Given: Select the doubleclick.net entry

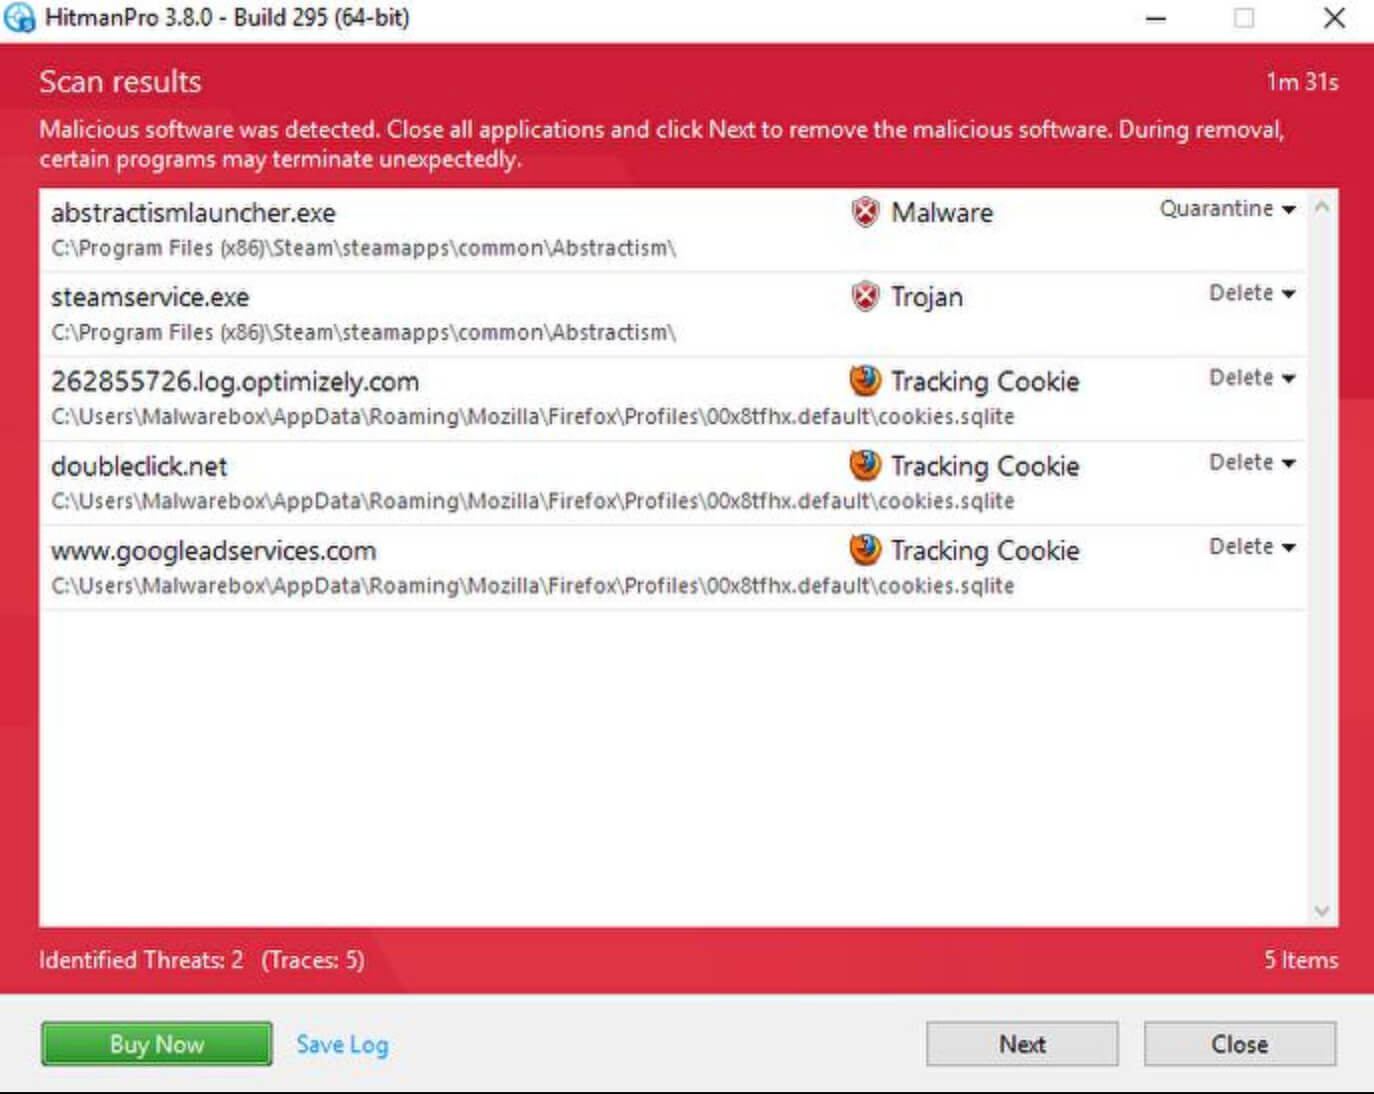Looking at the screenshot, I should tap(673, 484).
